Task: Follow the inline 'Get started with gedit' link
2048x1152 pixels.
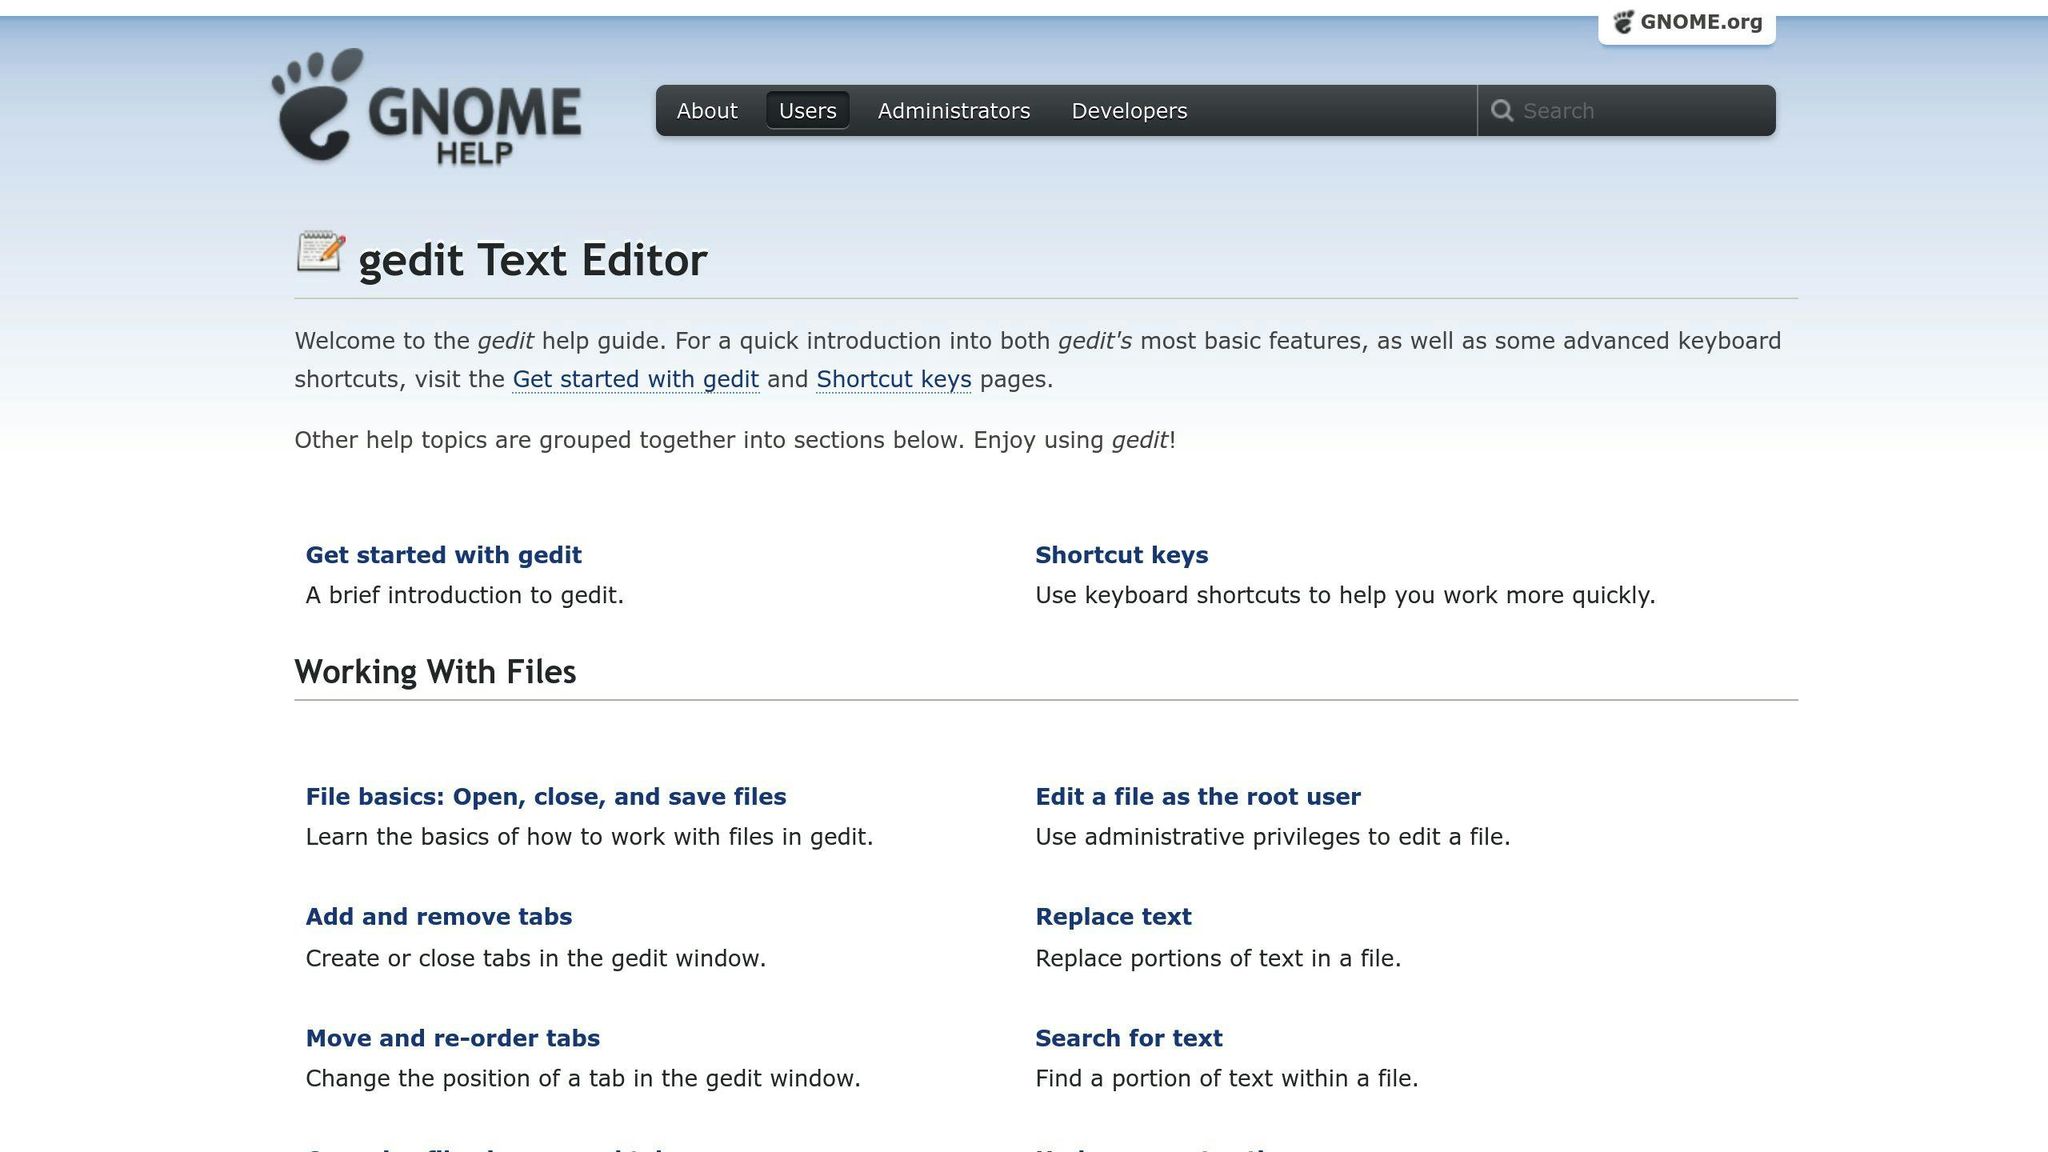Action: (x=636, y=380)
